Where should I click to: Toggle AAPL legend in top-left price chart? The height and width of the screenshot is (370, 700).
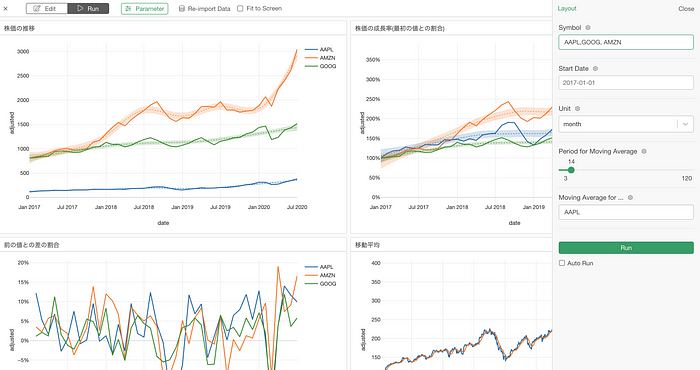click(x=320, y=50)
